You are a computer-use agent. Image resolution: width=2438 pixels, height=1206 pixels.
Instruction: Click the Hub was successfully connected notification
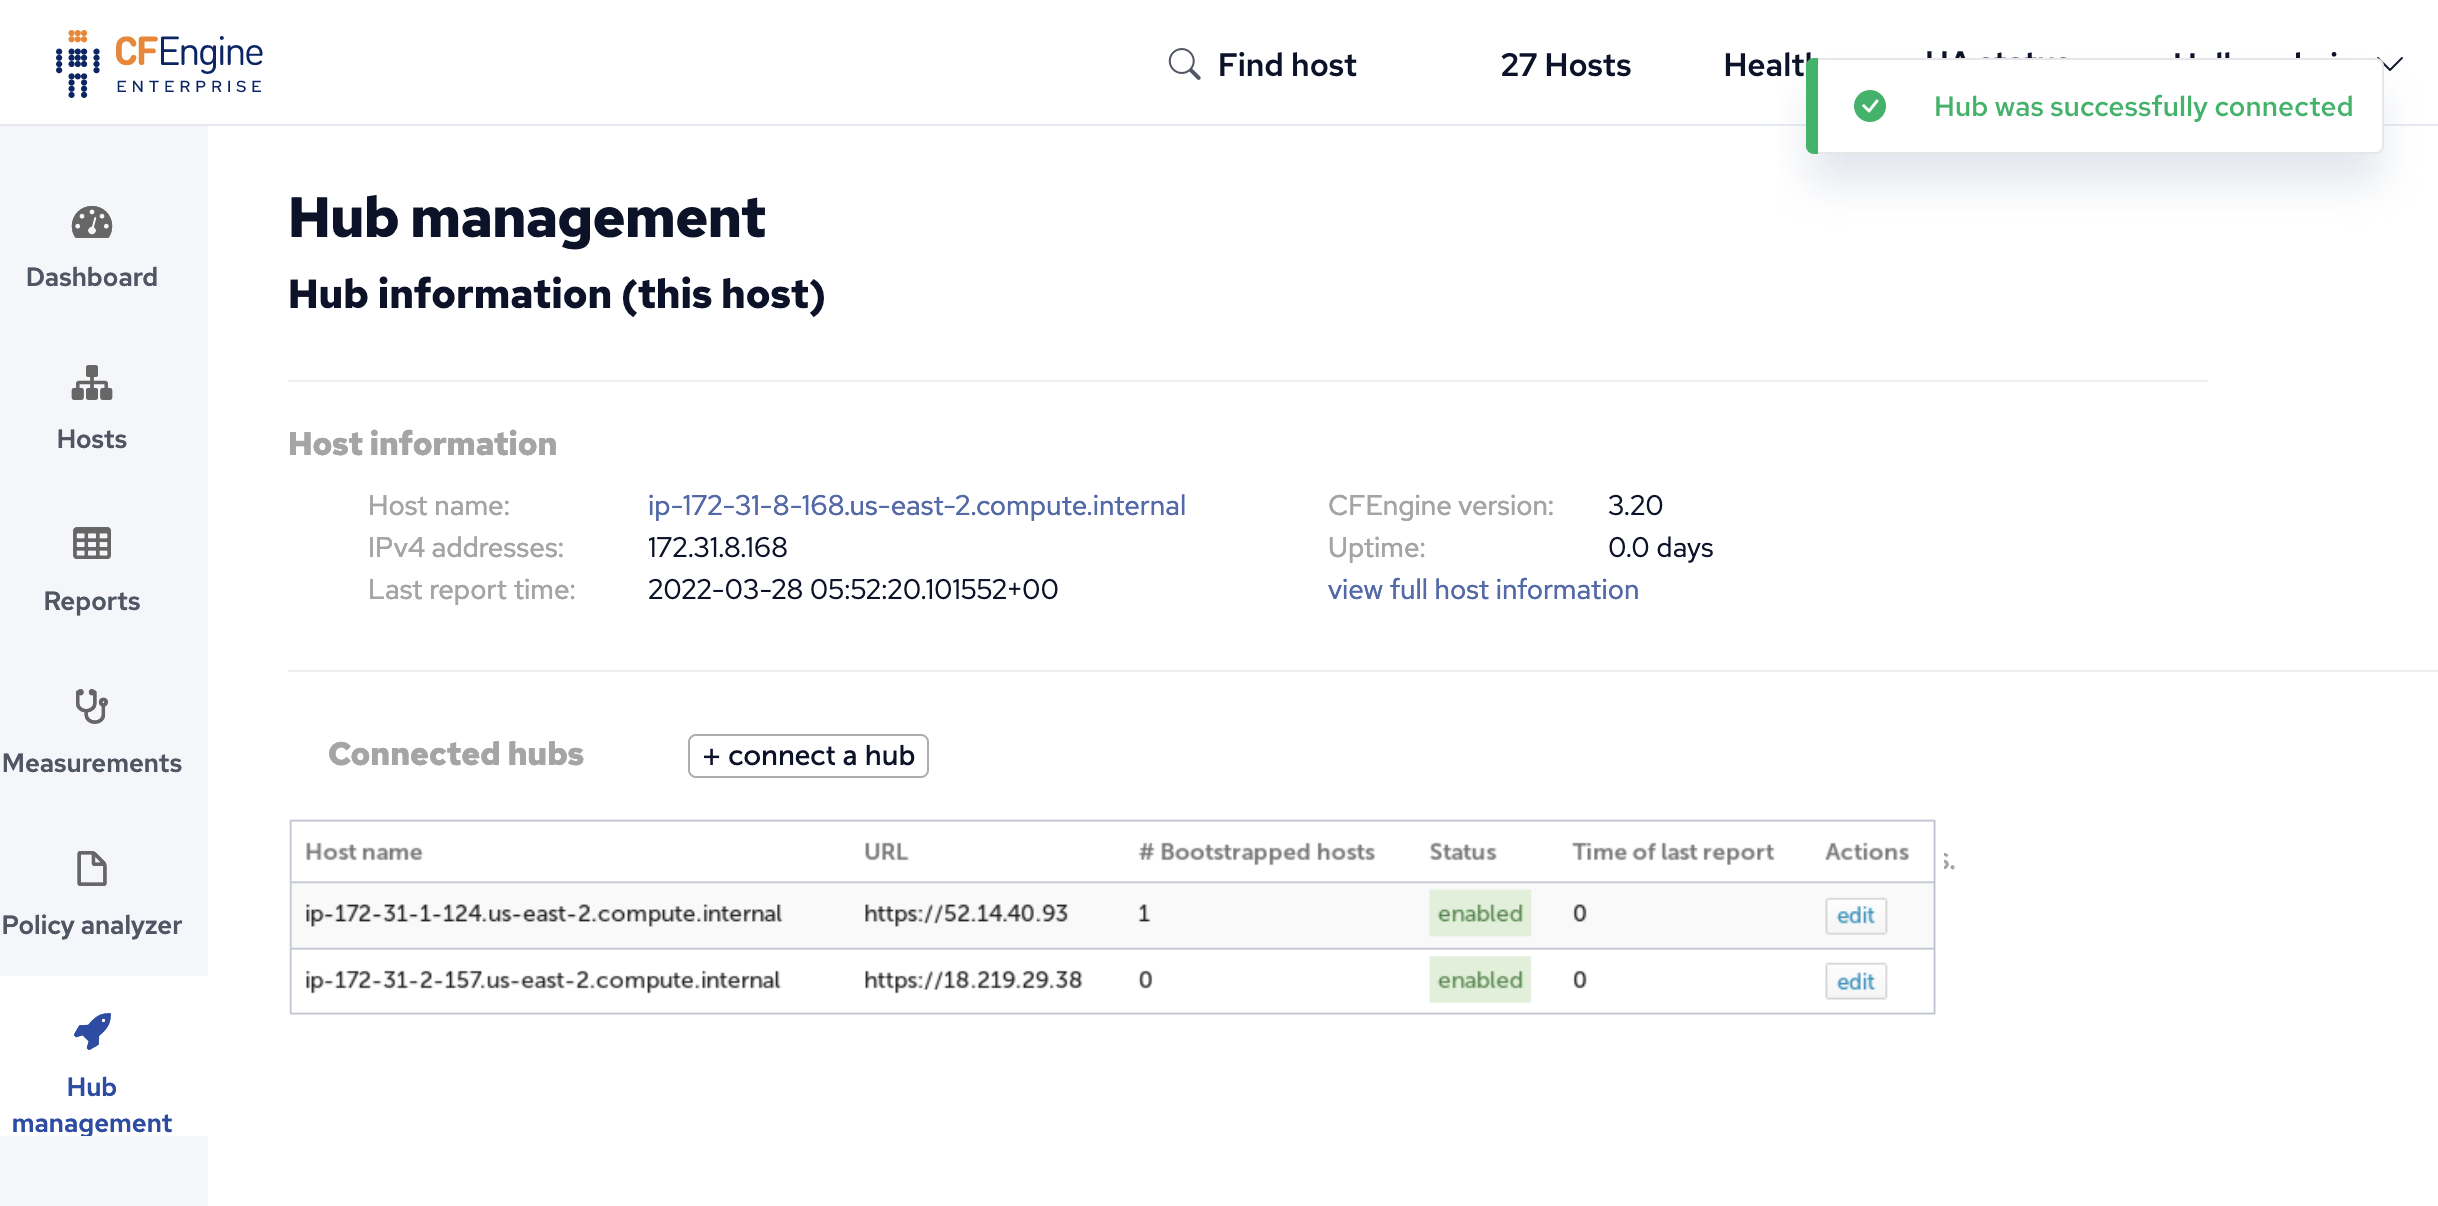(2142, 106)
